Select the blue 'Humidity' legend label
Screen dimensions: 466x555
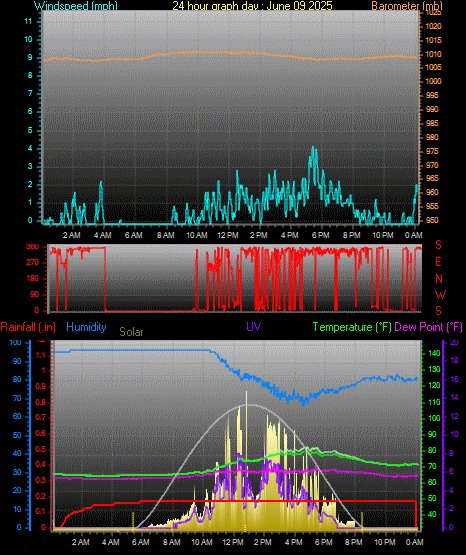click(x=86, y=327)
